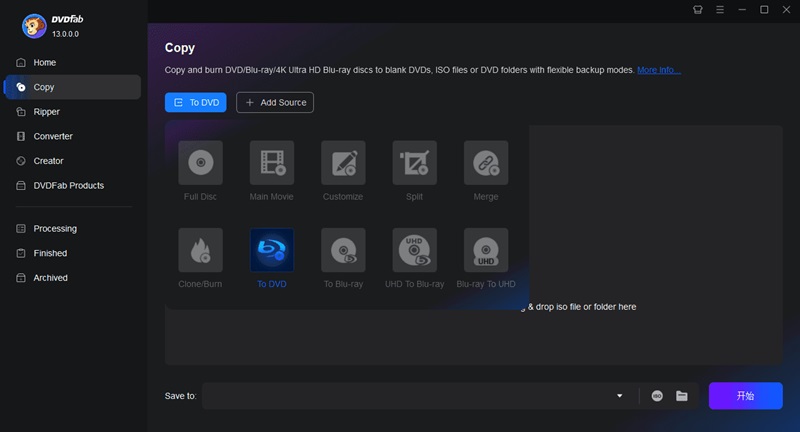Viewport: 800px width, 432px height.
Task: Open the hamburger menu in the title bar
Action: 720,10
